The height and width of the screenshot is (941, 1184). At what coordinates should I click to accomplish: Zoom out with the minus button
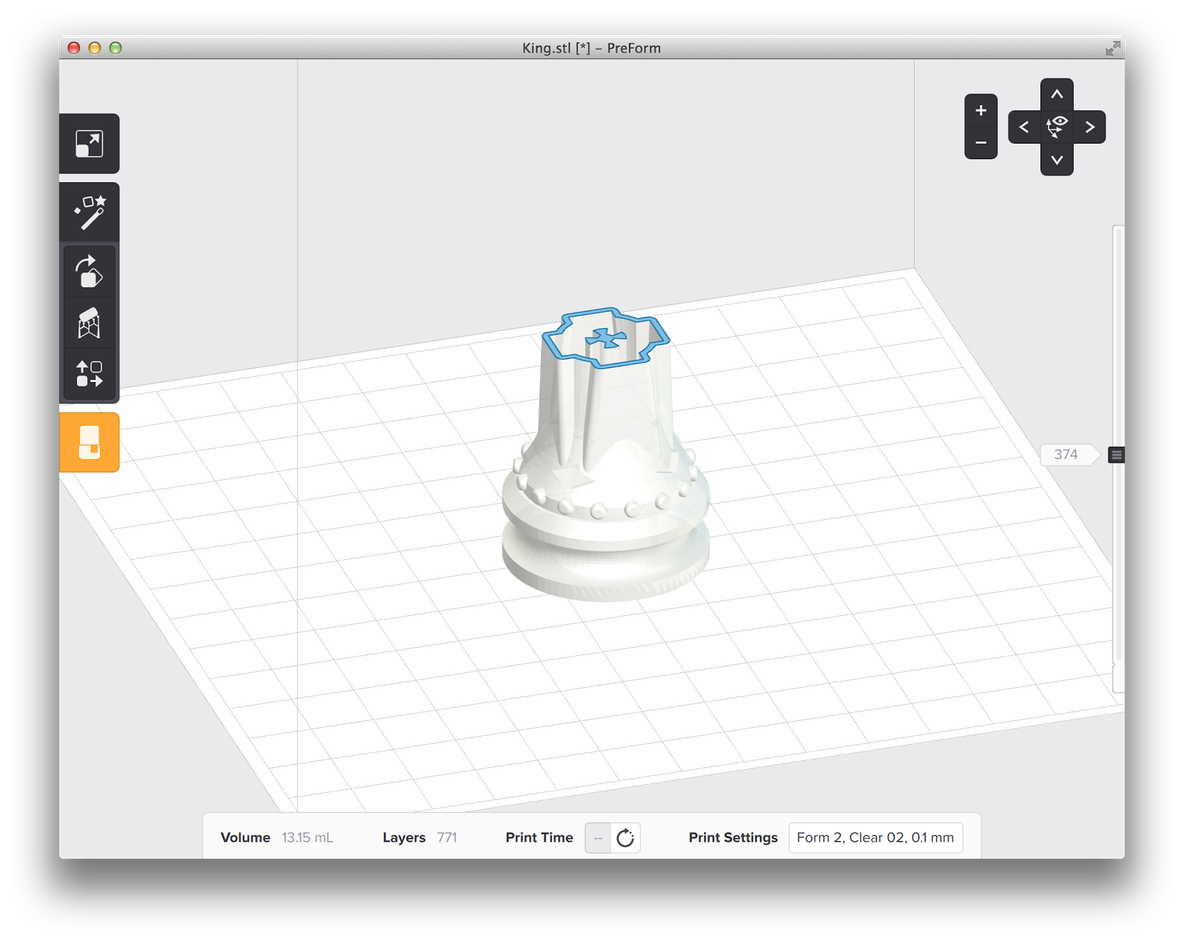point(980,143)
